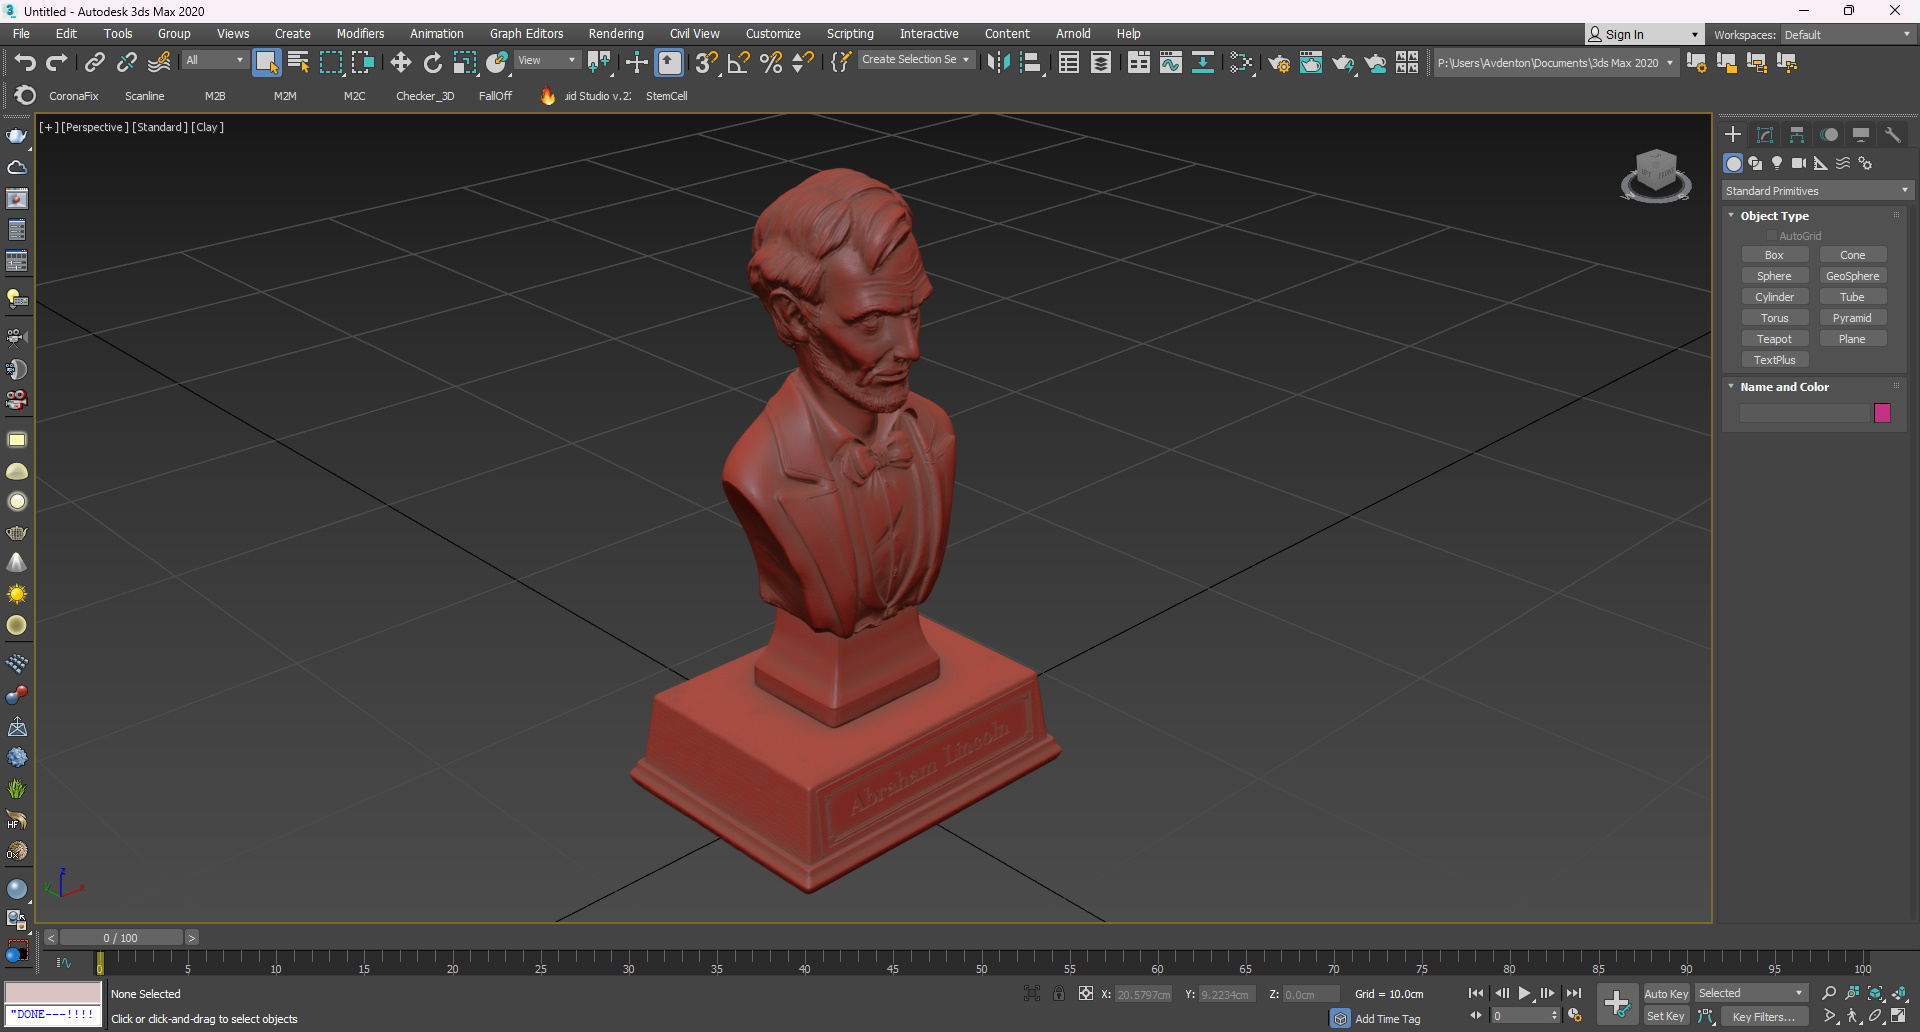
Task: Open Workspaces Default dropdown
Action: [x=1847, y=35]
